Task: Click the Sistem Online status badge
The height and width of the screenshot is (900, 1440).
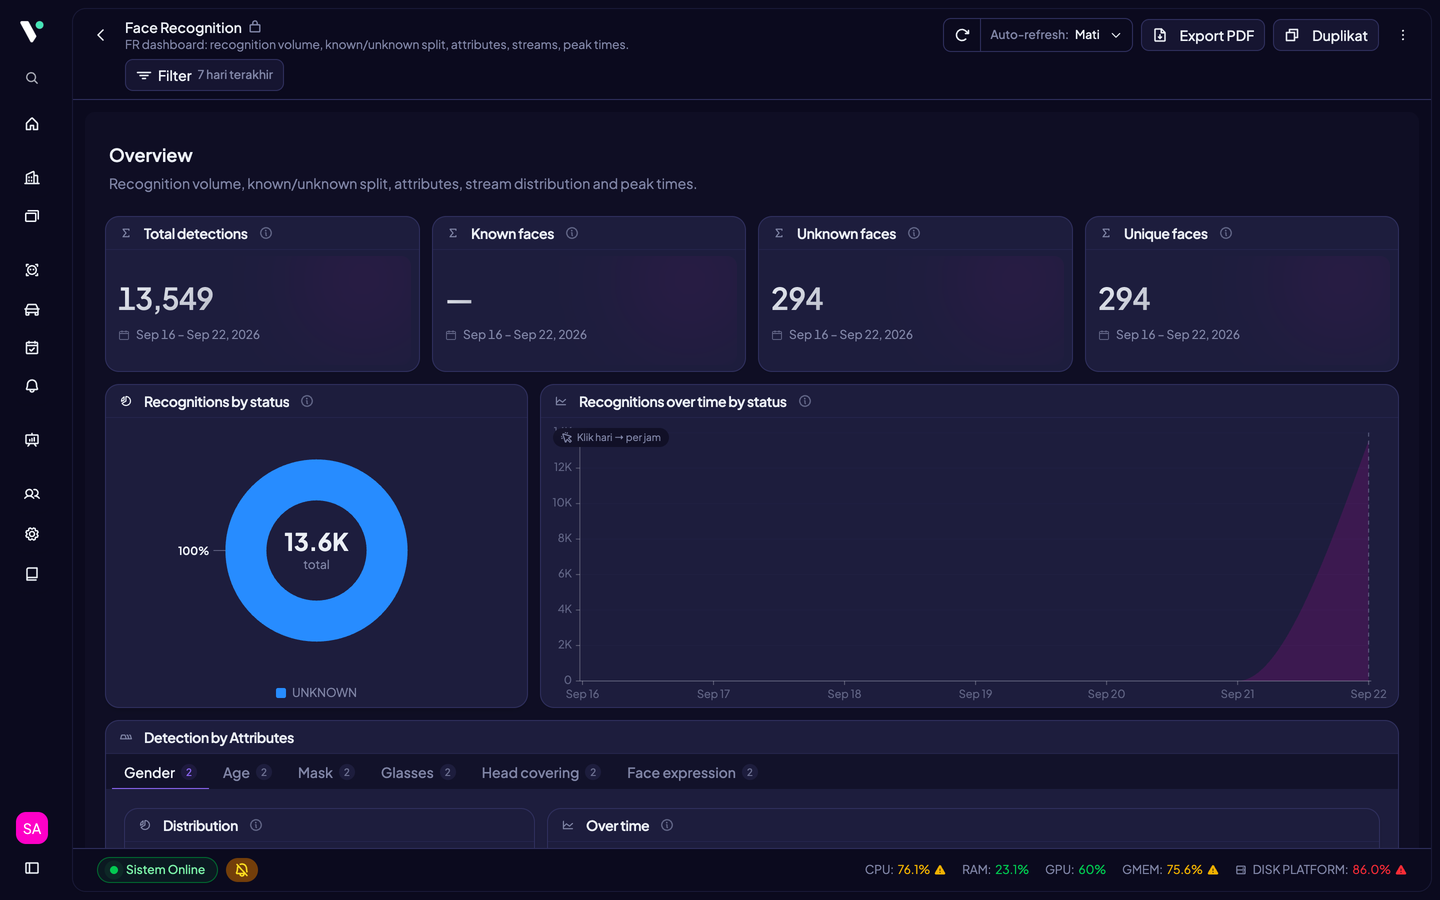Action: 157,870
